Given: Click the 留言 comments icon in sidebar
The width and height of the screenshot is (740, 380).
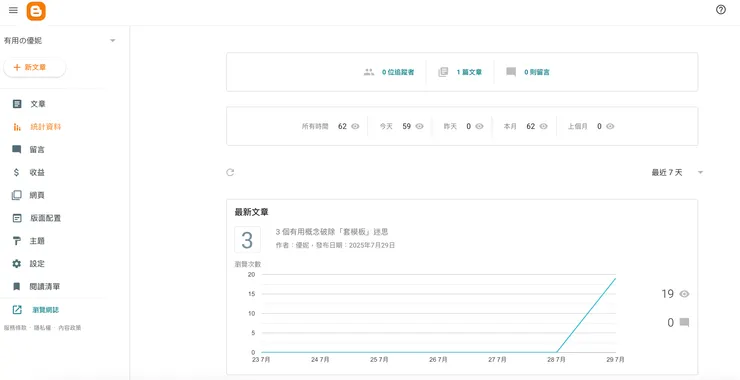Looking at the screenshot, I should [17, 150].
